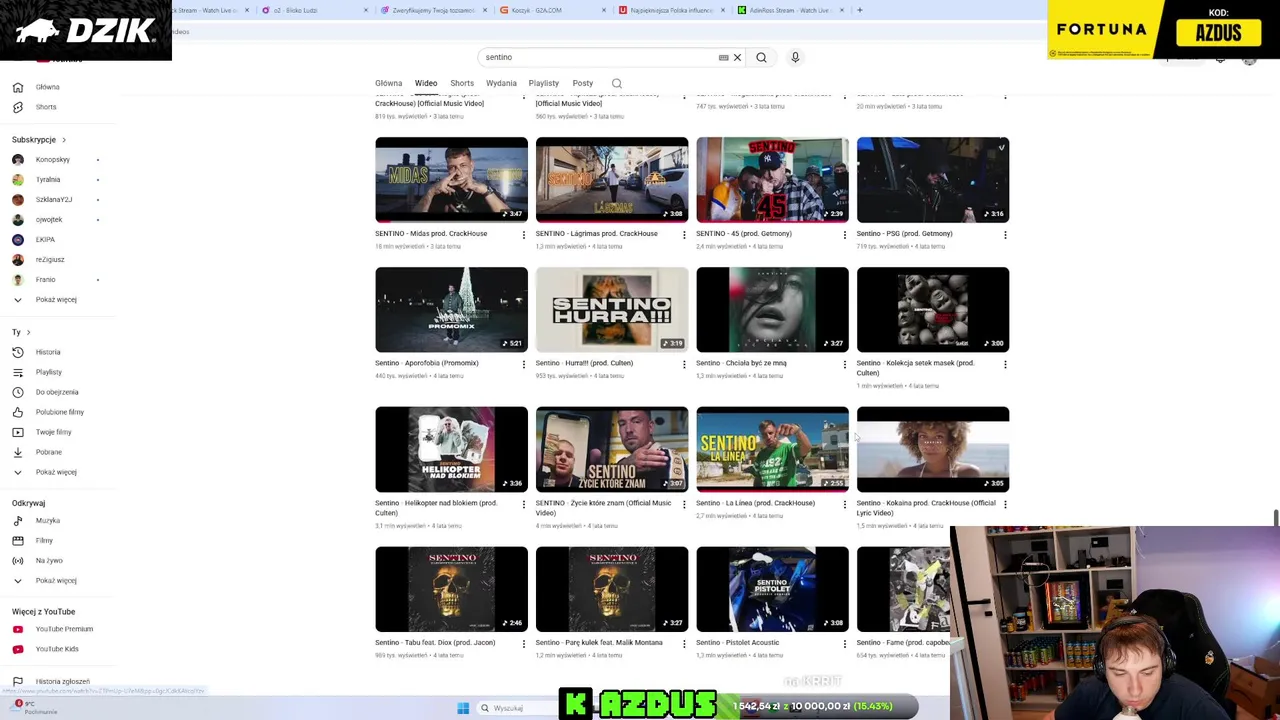Open Na żywo live section
Viewport: 1280px width, 720px height.
[49, 560]
